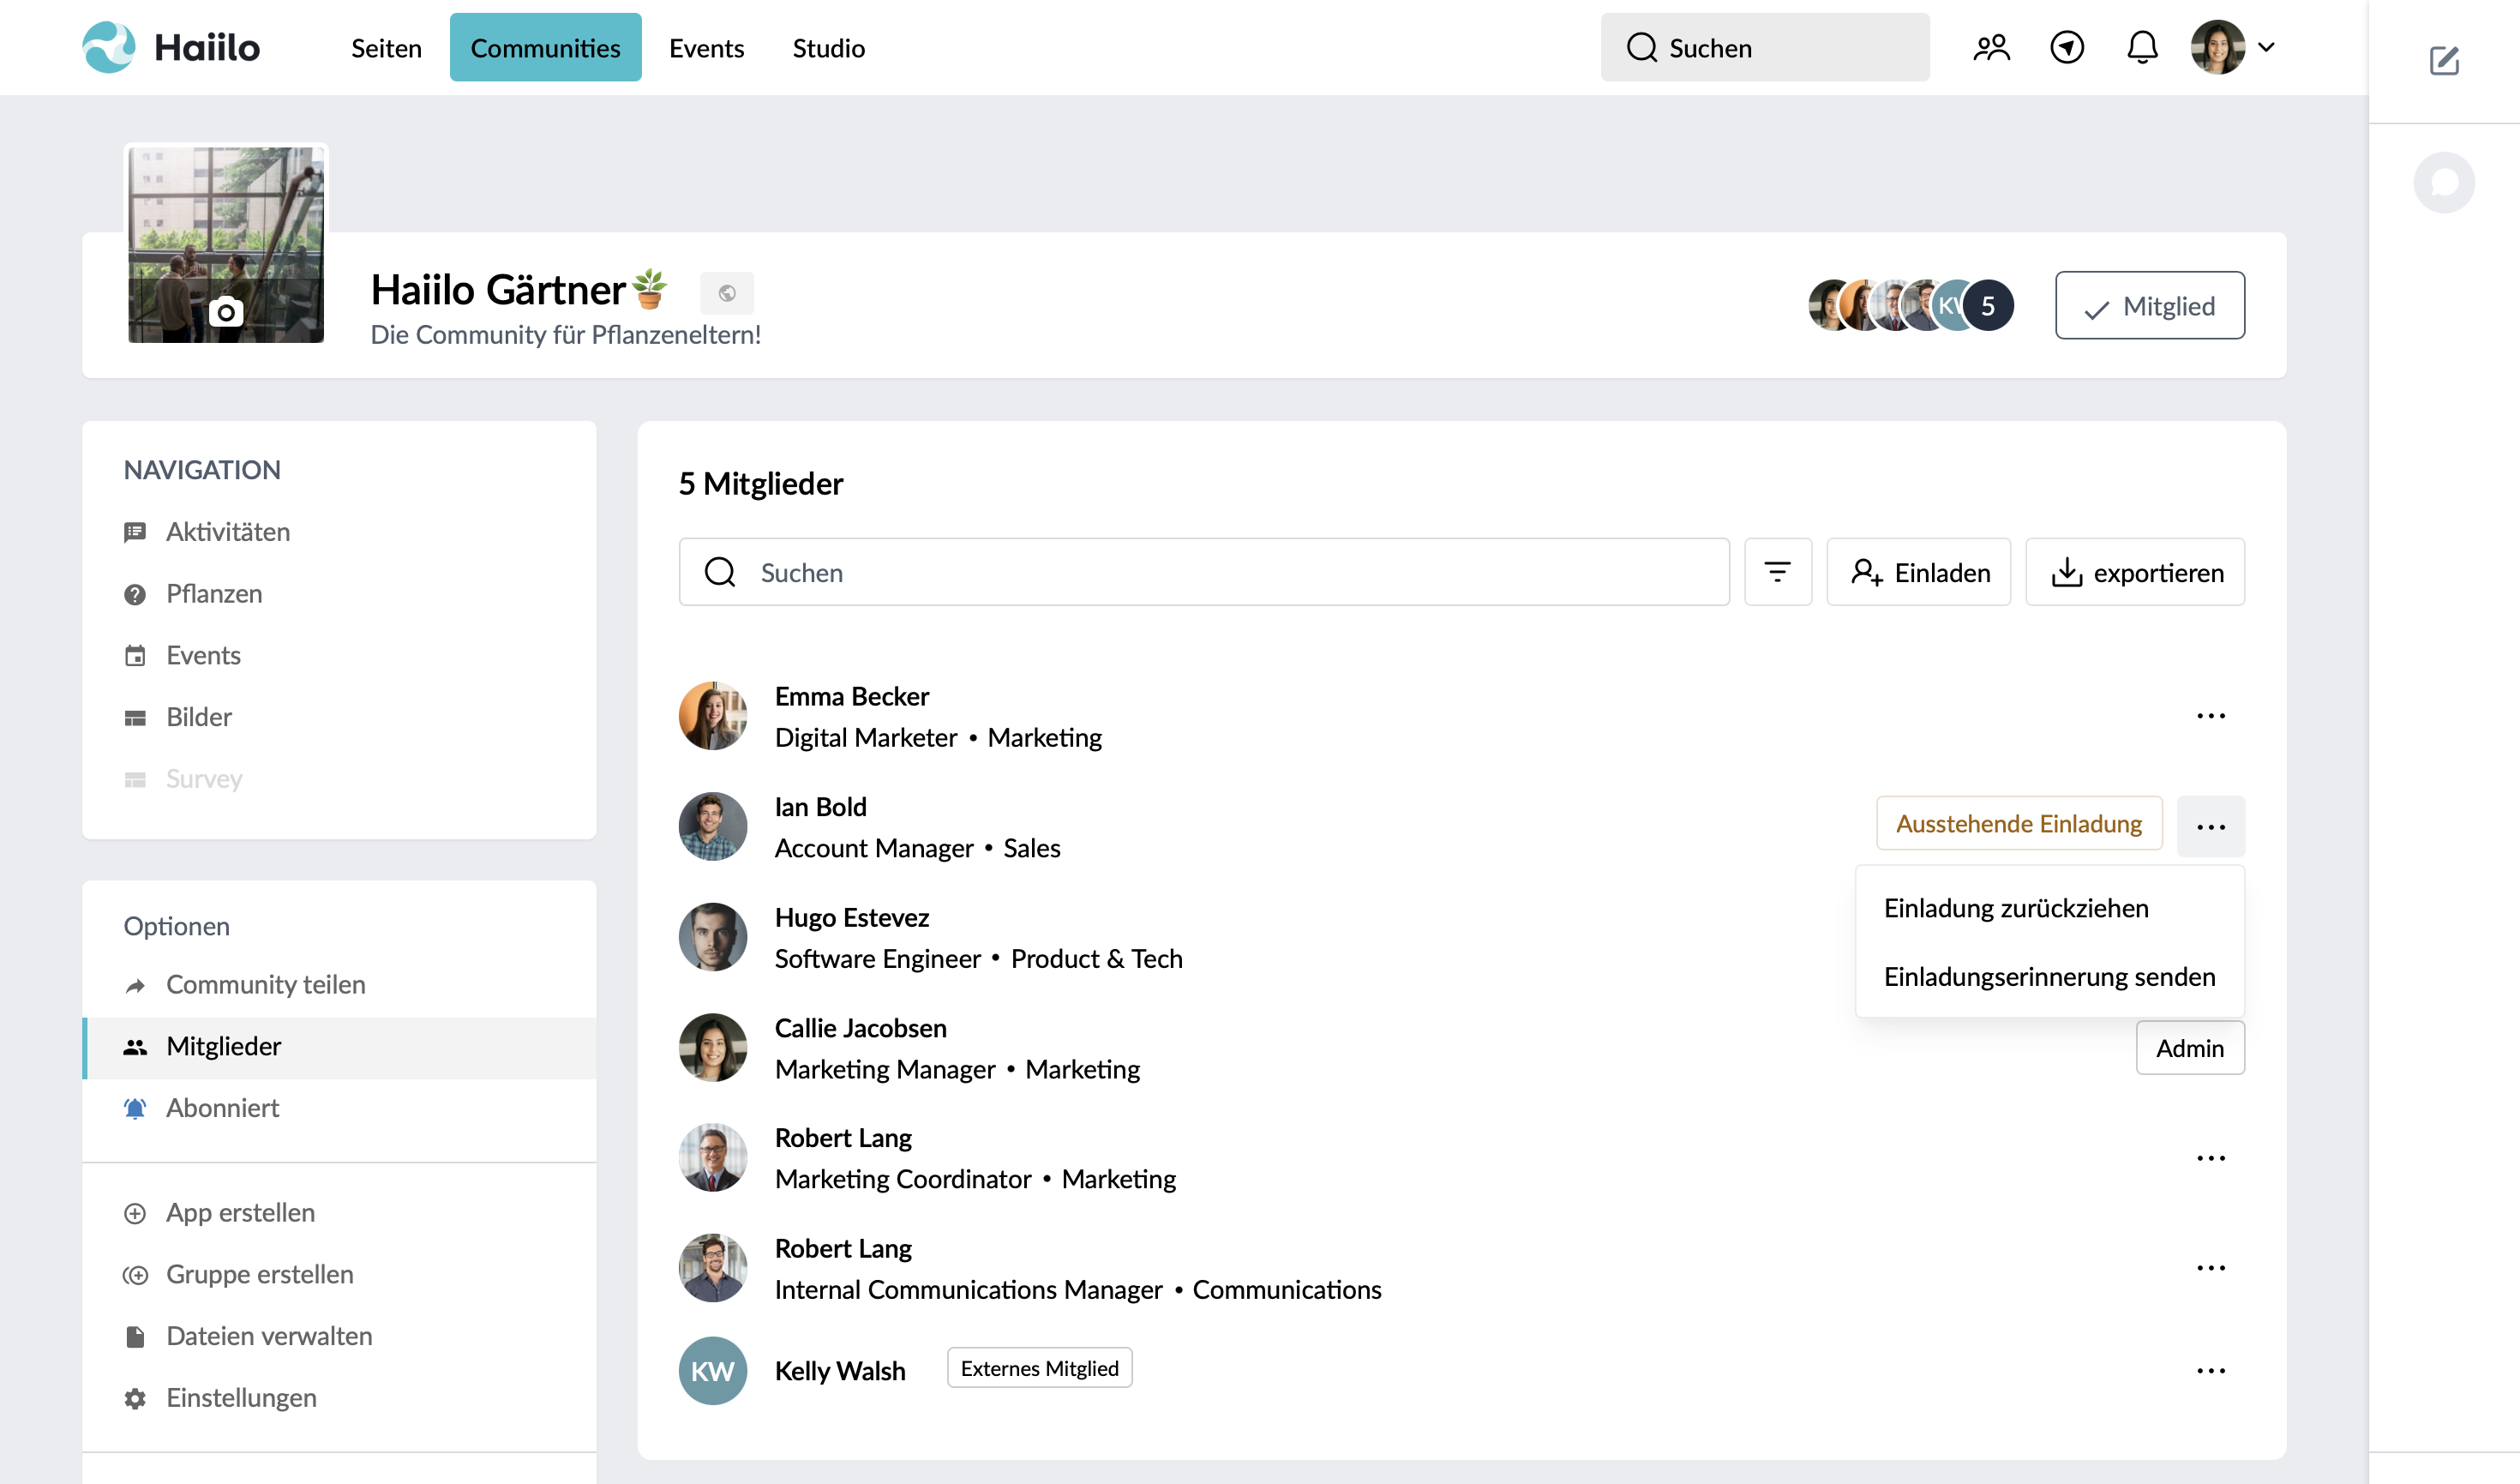
Task: Open the Communities tab
Action: pos(545,47)
